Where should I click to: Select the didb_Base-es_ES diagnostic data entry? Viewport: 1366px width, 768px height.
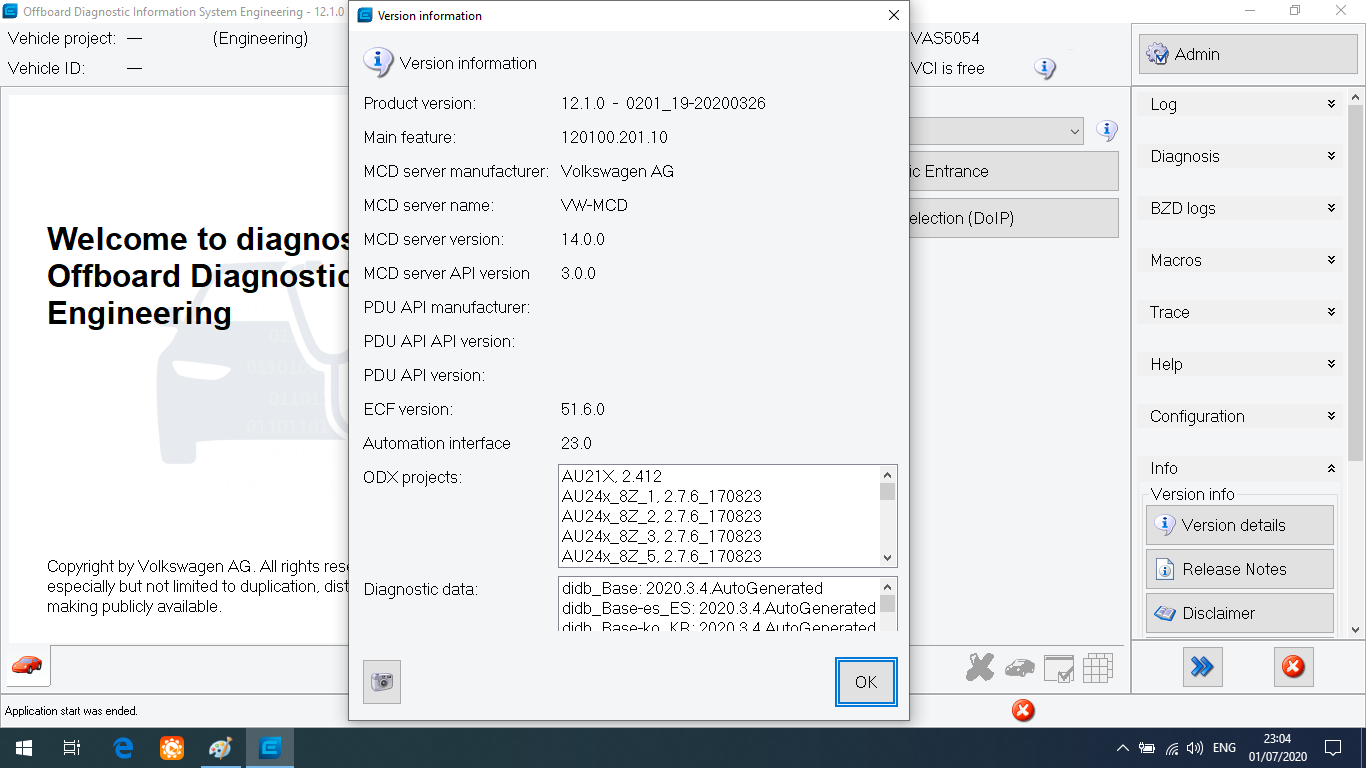click(719, 608)
